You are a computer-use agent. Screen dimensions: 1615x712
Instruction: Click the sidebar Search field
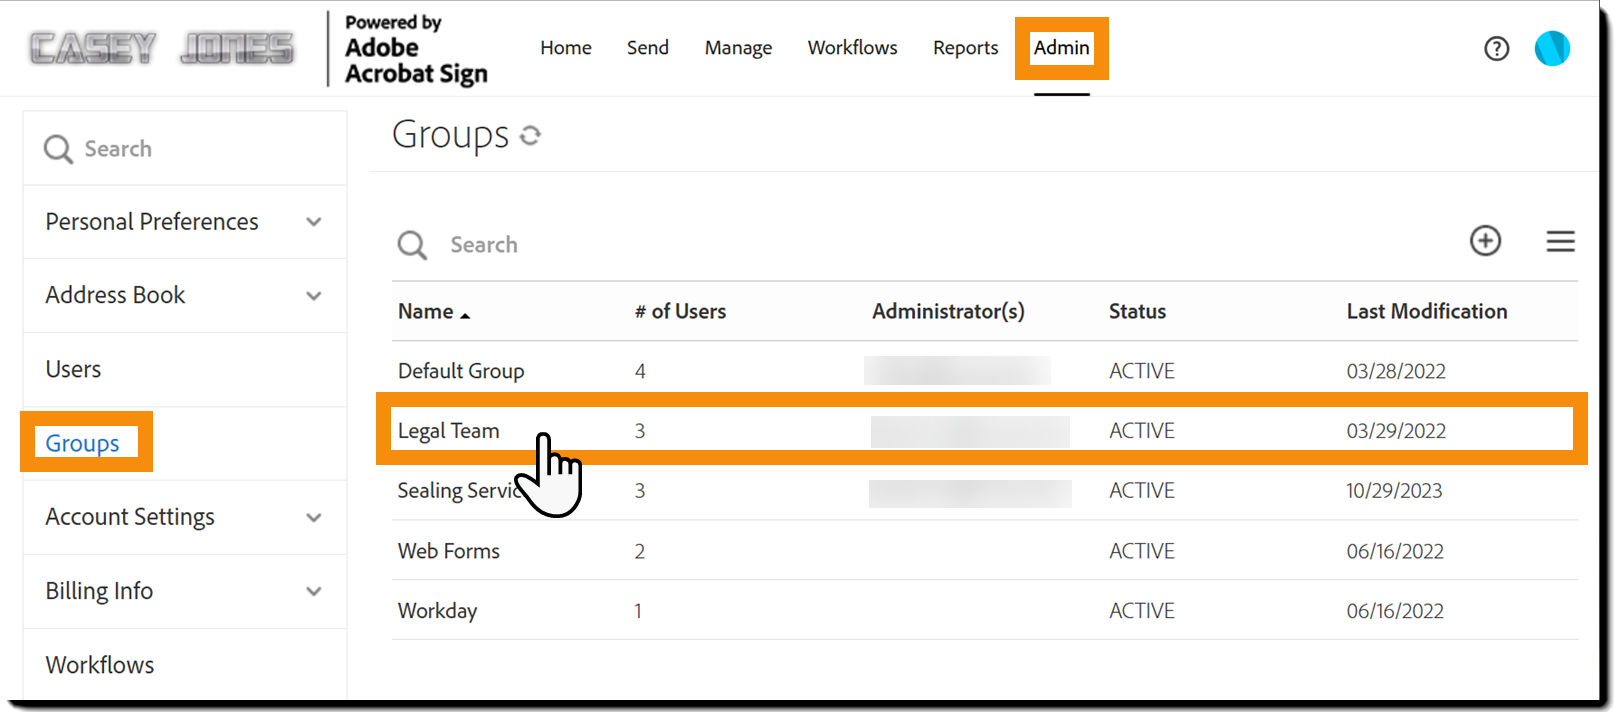(x=185, y=149)
